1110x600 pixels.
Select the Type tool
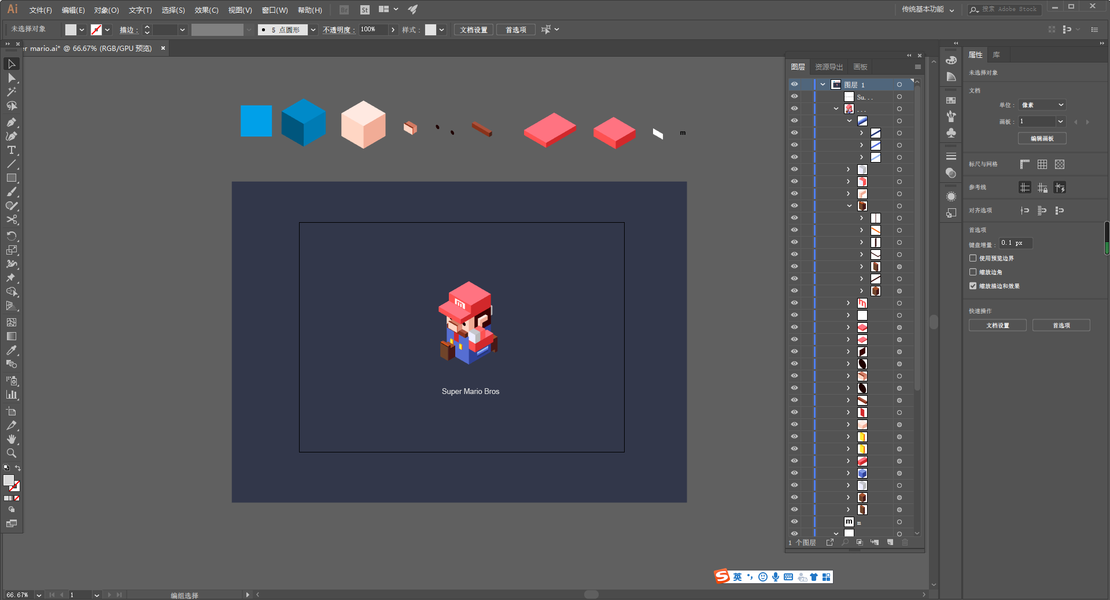coord(11,150)
